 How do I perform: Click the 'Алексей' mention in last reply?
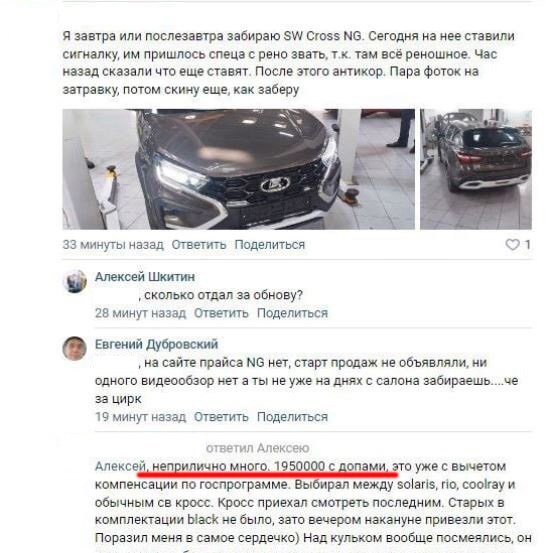120,466
